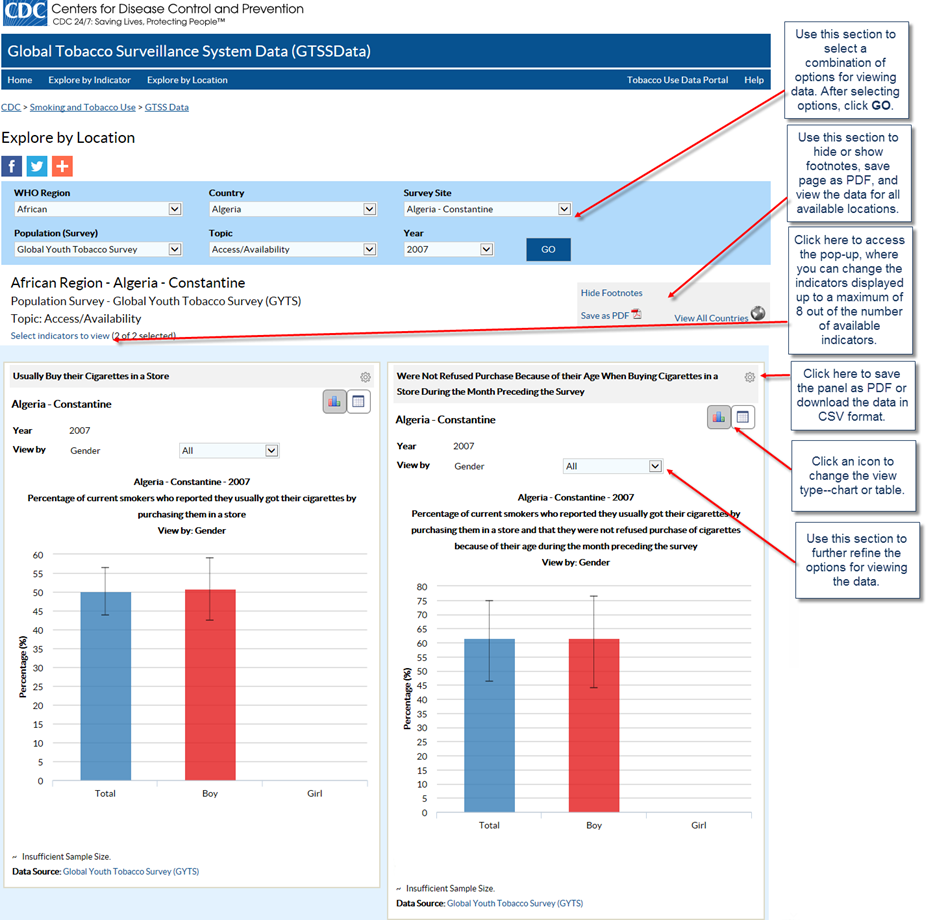This screenshot has height=920, width=935.
Task: Open Tobacco Use Data Portal menu item
Action: pos(677,80)
